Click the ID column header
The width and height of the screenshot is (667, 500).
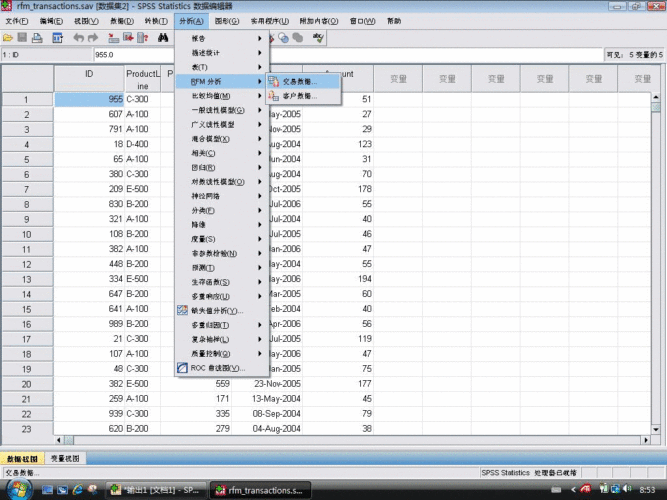click(x=89, y=78)
